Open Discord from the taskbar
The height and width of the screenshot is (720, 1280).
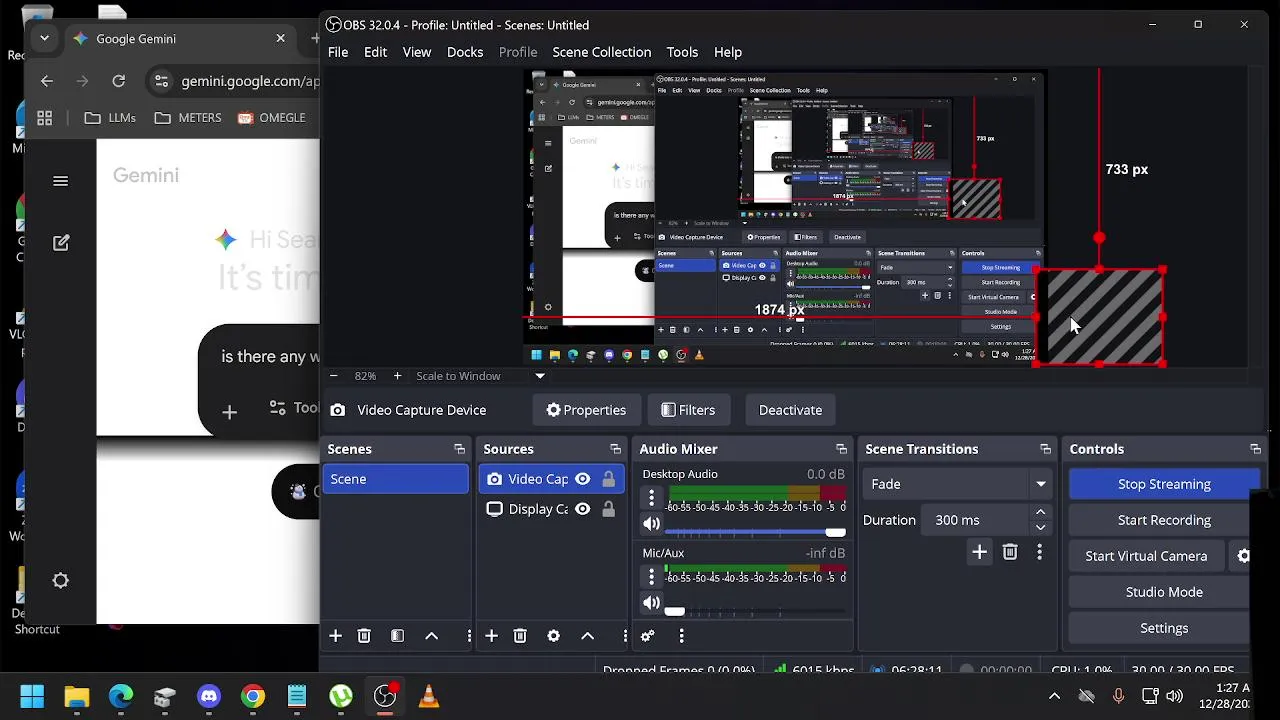coord(209,696)
